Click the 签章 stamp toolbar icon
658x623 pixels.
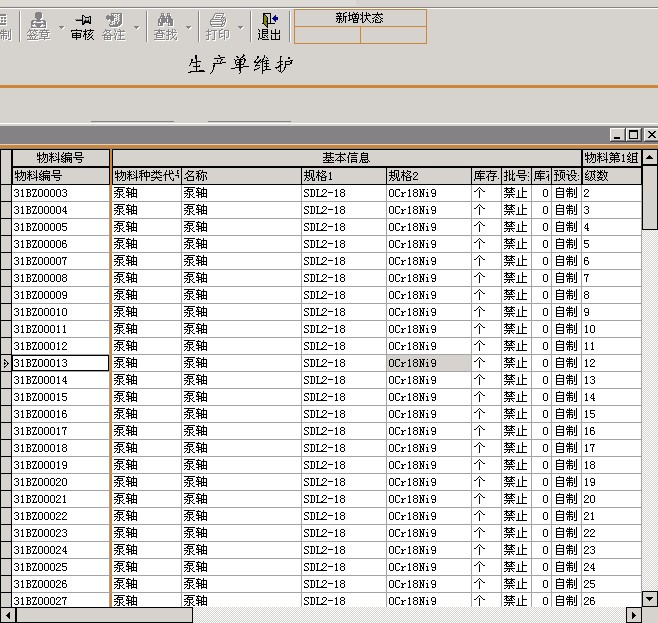click(39, 27)
